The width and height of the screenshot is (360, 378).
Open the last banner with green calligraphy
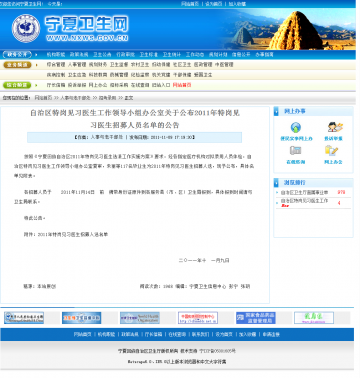coord(314,318)
